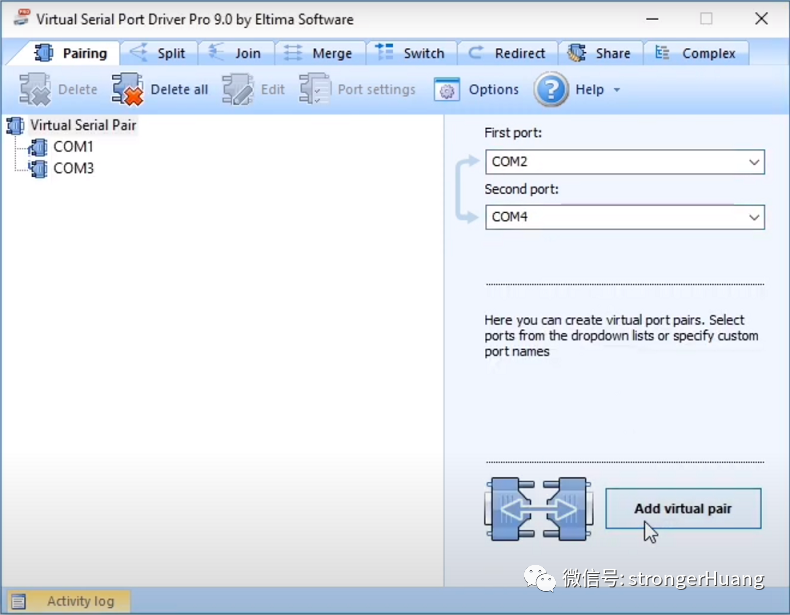Click the Redirect tab arrow icon
The image size is (790, 615).
point(475,52)
